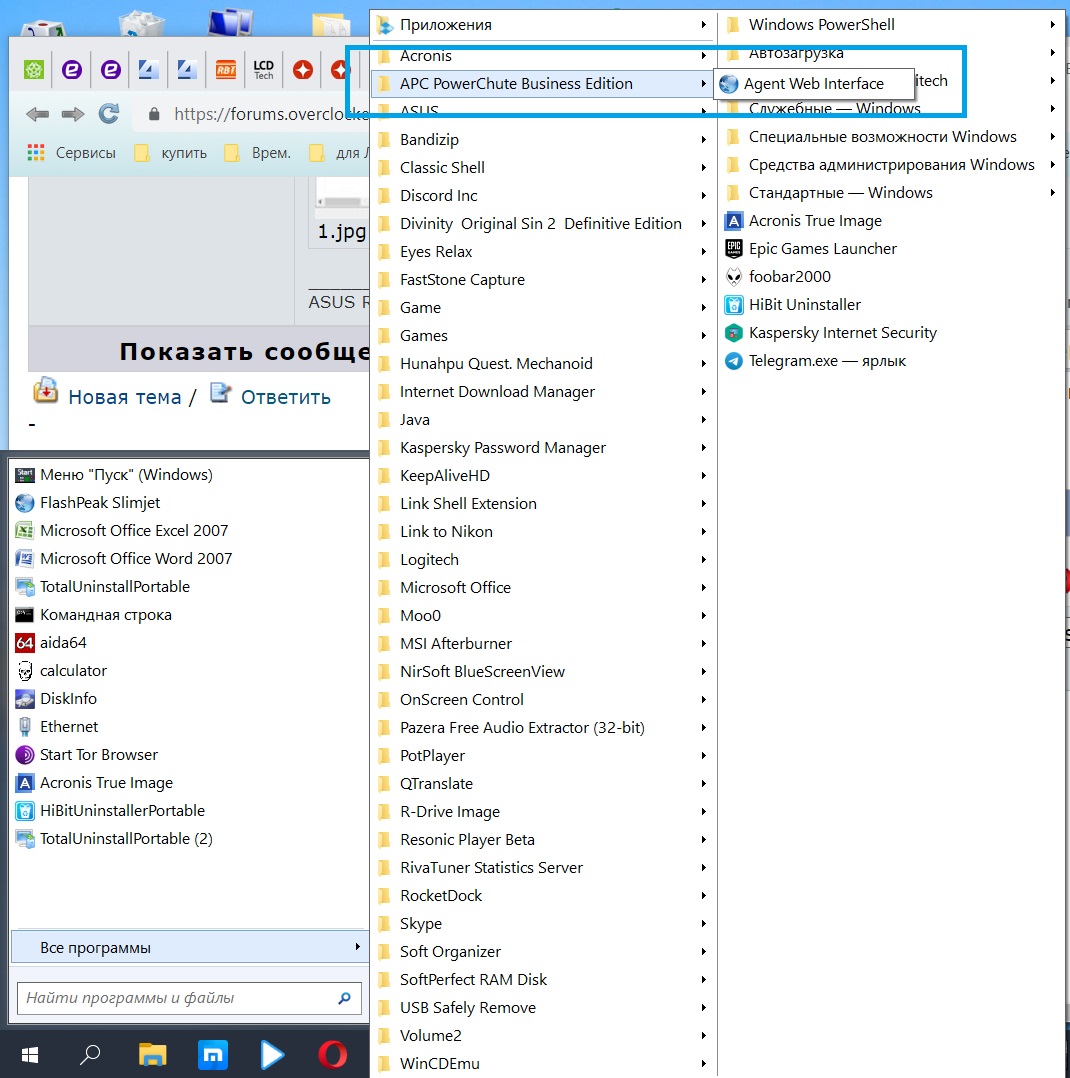1070x1078 pixels.
Task: Launch Microsoft Office Word 2007
Action: [x=124, y=558]
